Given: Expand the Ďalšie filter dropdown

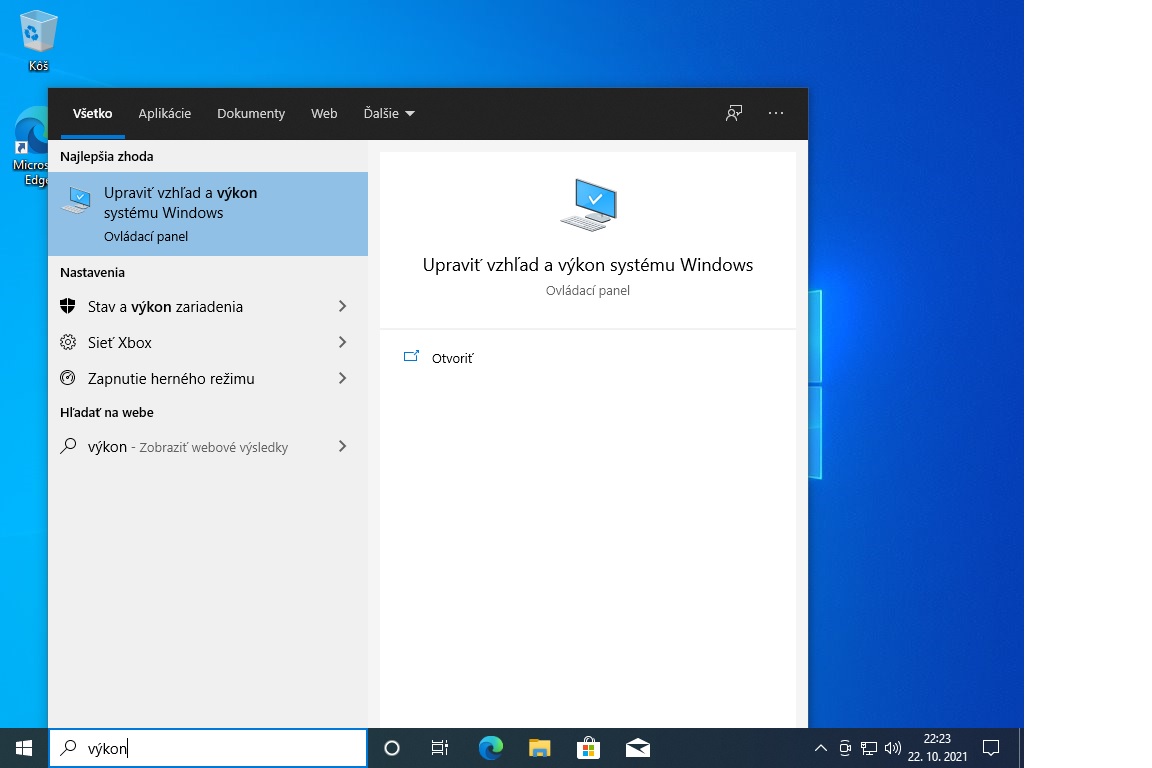Looking at the screenshot, I should click(389, 114).
